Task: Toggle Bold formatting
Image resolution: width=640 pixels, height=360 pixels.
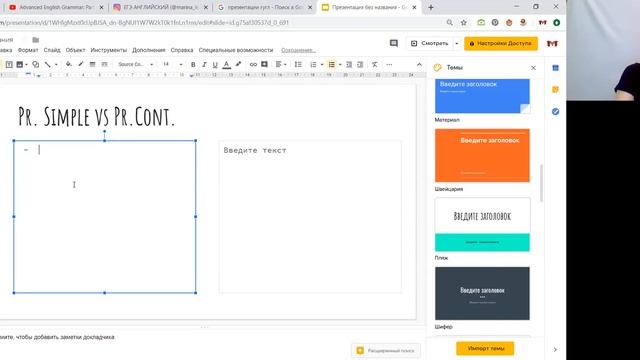Action: 193,64
